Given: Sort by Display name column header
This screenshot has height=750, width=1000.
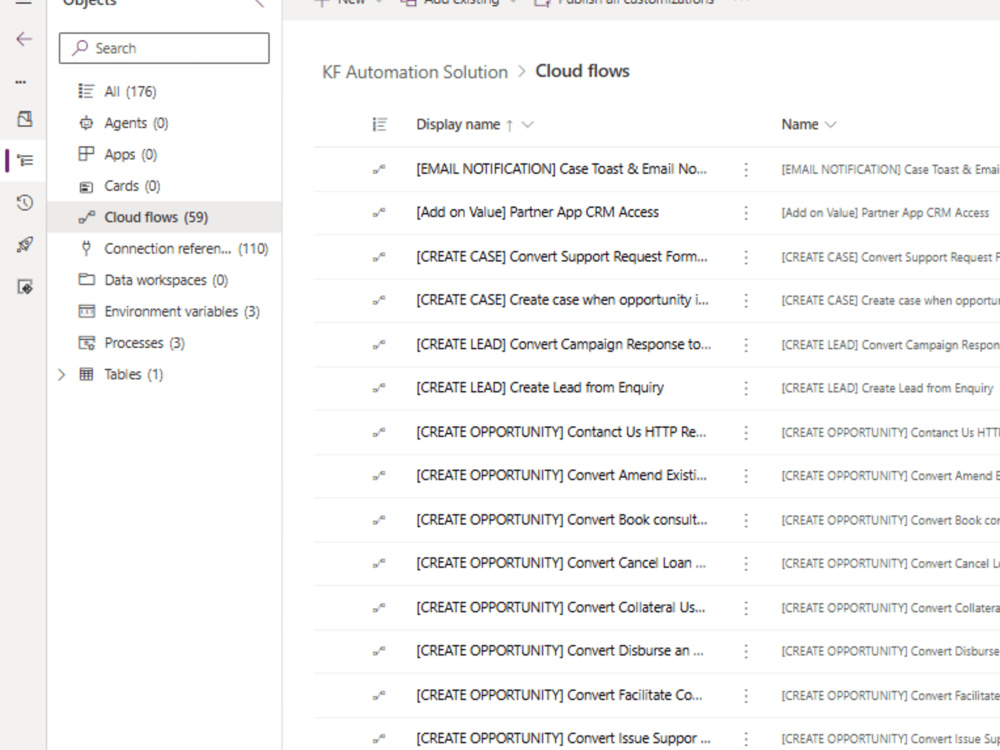Looking at the screenshot, I should coord(458,124).
